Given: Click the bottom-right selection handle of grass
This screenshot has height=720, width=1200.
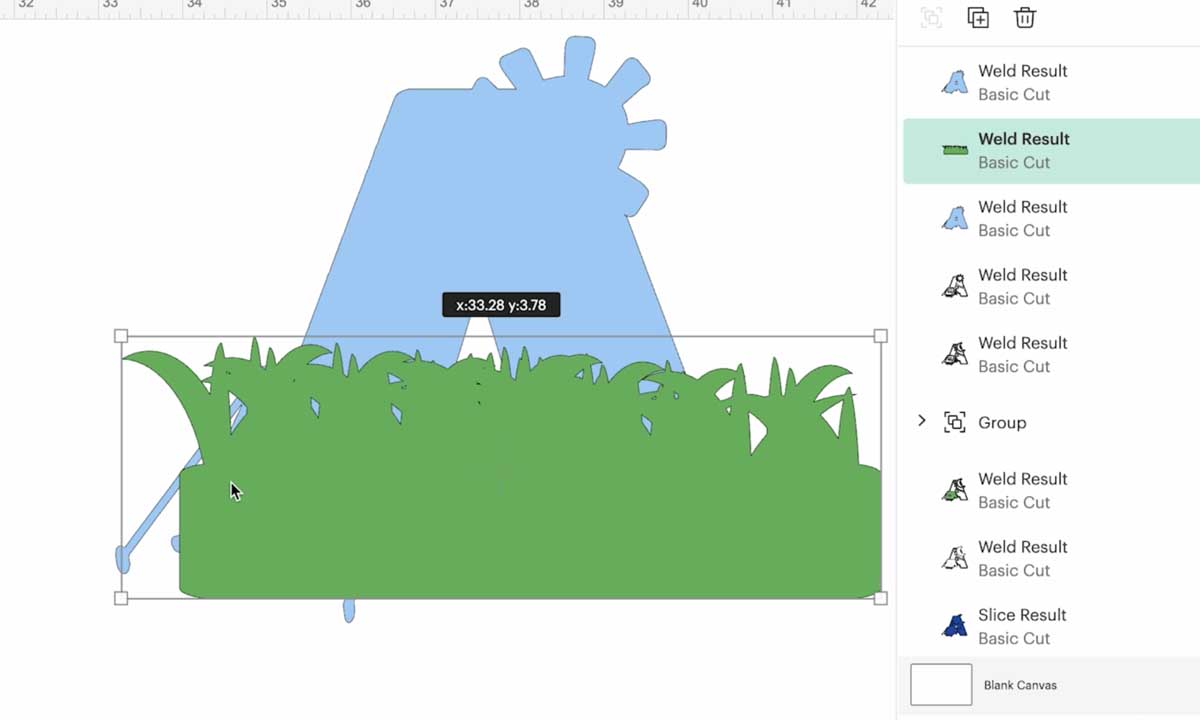Looking at the screenshot, I should [x=881, y=598].
